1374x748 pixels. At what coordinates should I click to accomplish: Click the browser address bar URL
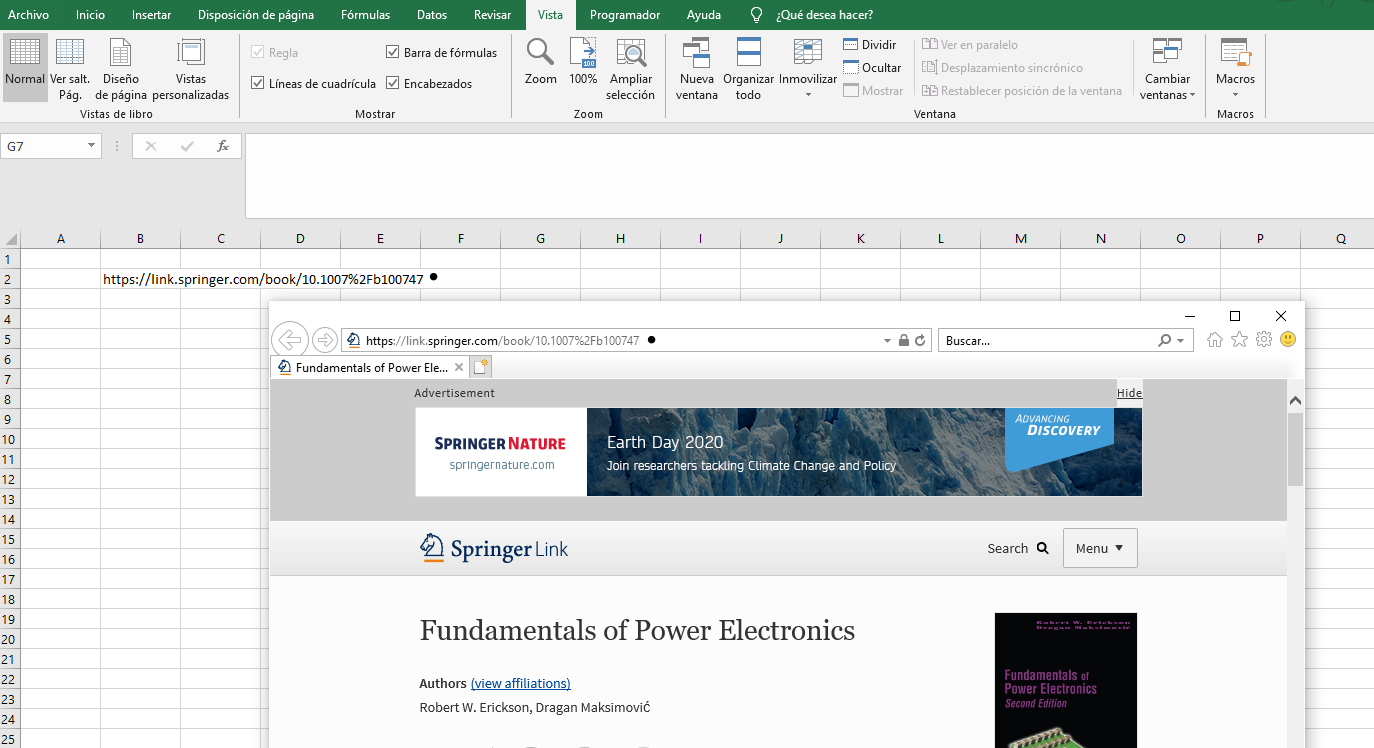pyautogui.click(x=502, y=340)
